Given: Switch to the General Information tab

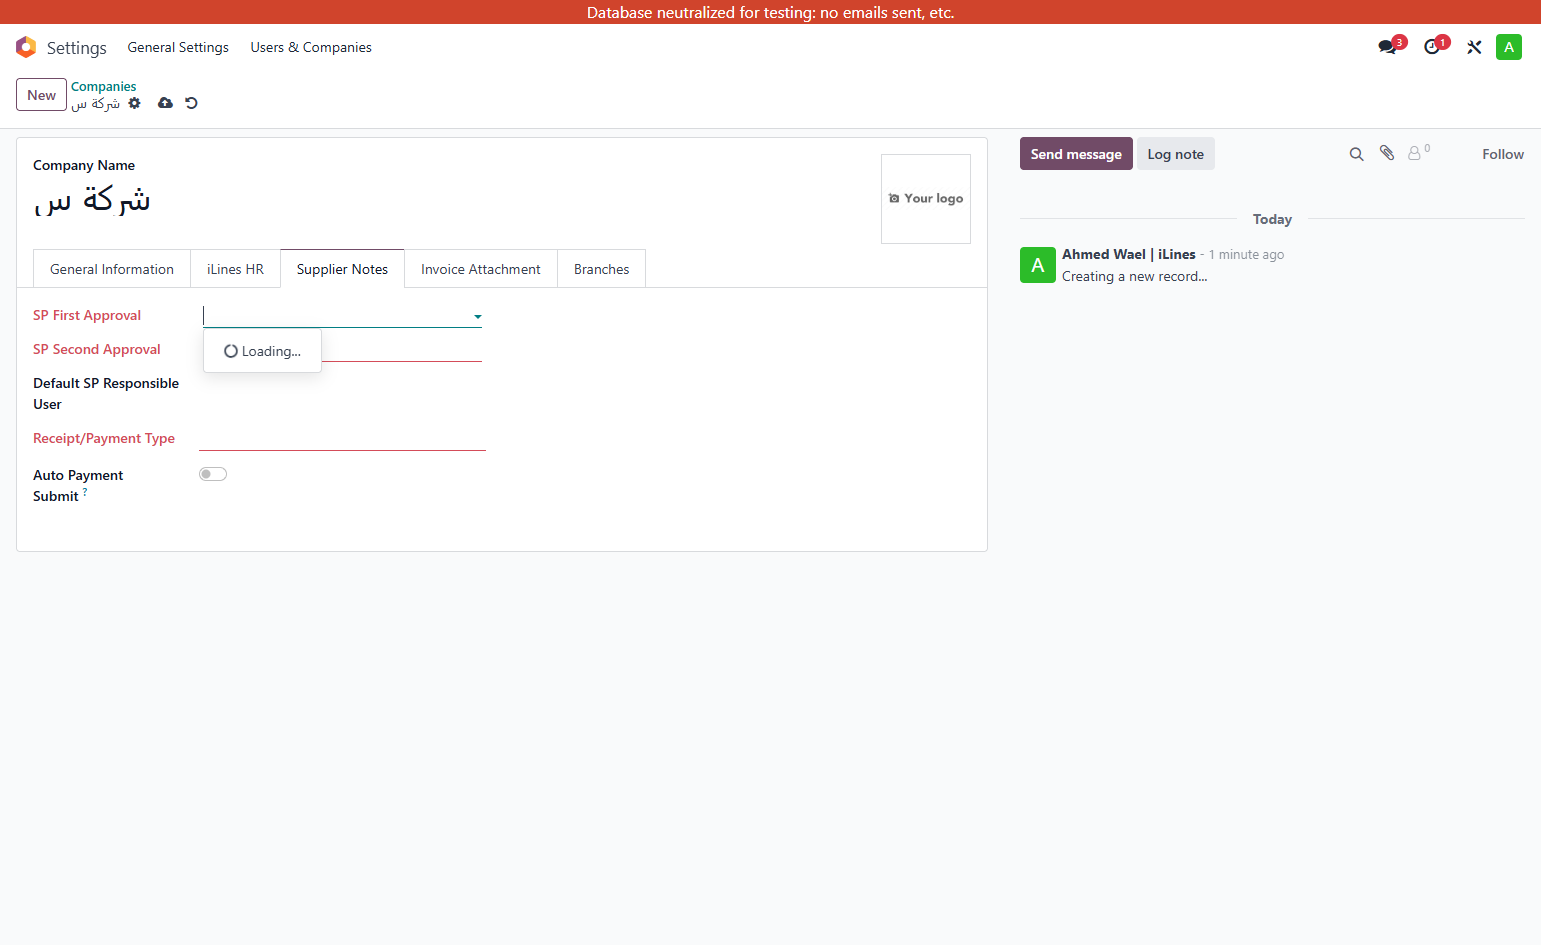Looking at the screenshot, I should coord(112,269).
